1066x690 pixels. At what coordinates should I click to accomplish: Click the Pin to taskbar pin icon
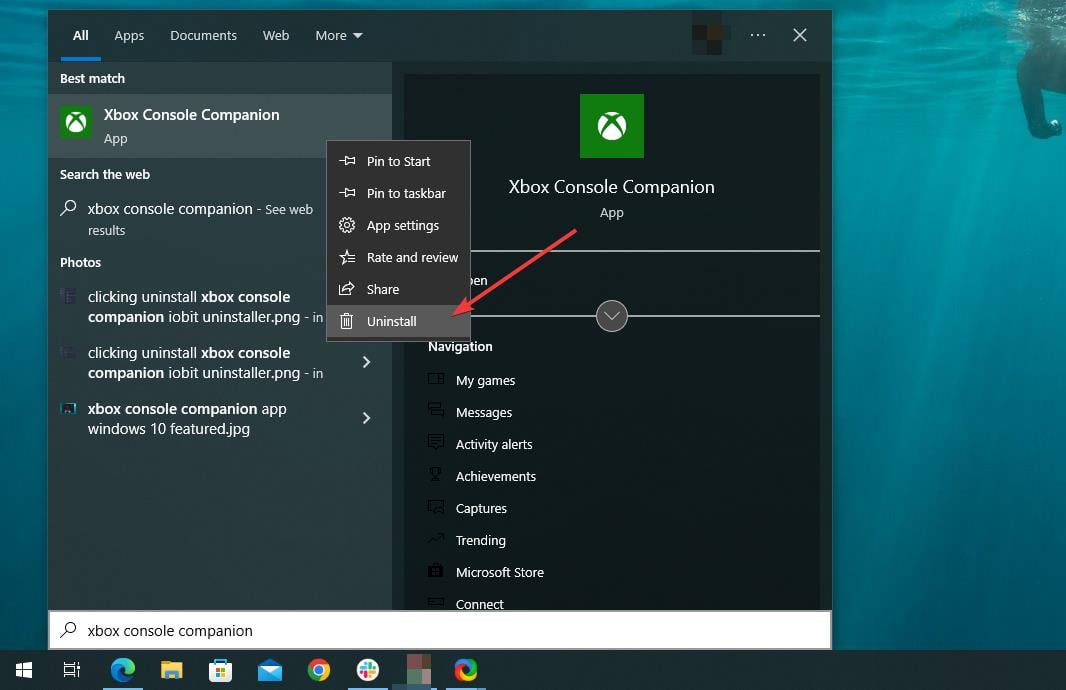(347, 193)
